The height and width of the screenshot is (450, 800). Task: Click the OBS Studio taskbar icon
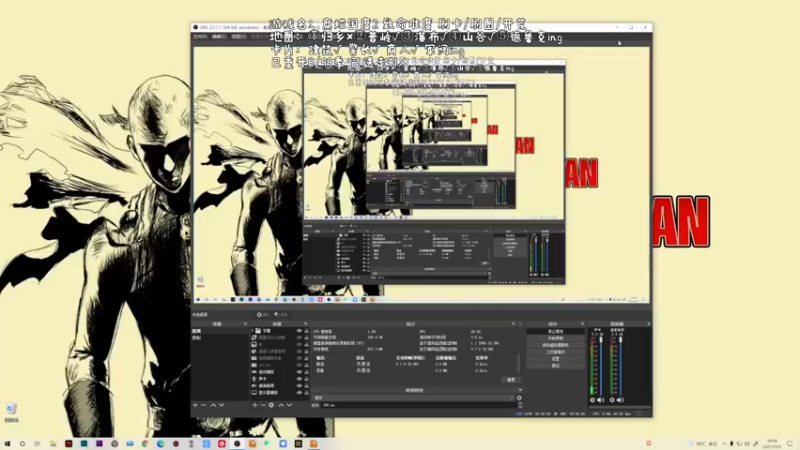[x=237, y=444]
